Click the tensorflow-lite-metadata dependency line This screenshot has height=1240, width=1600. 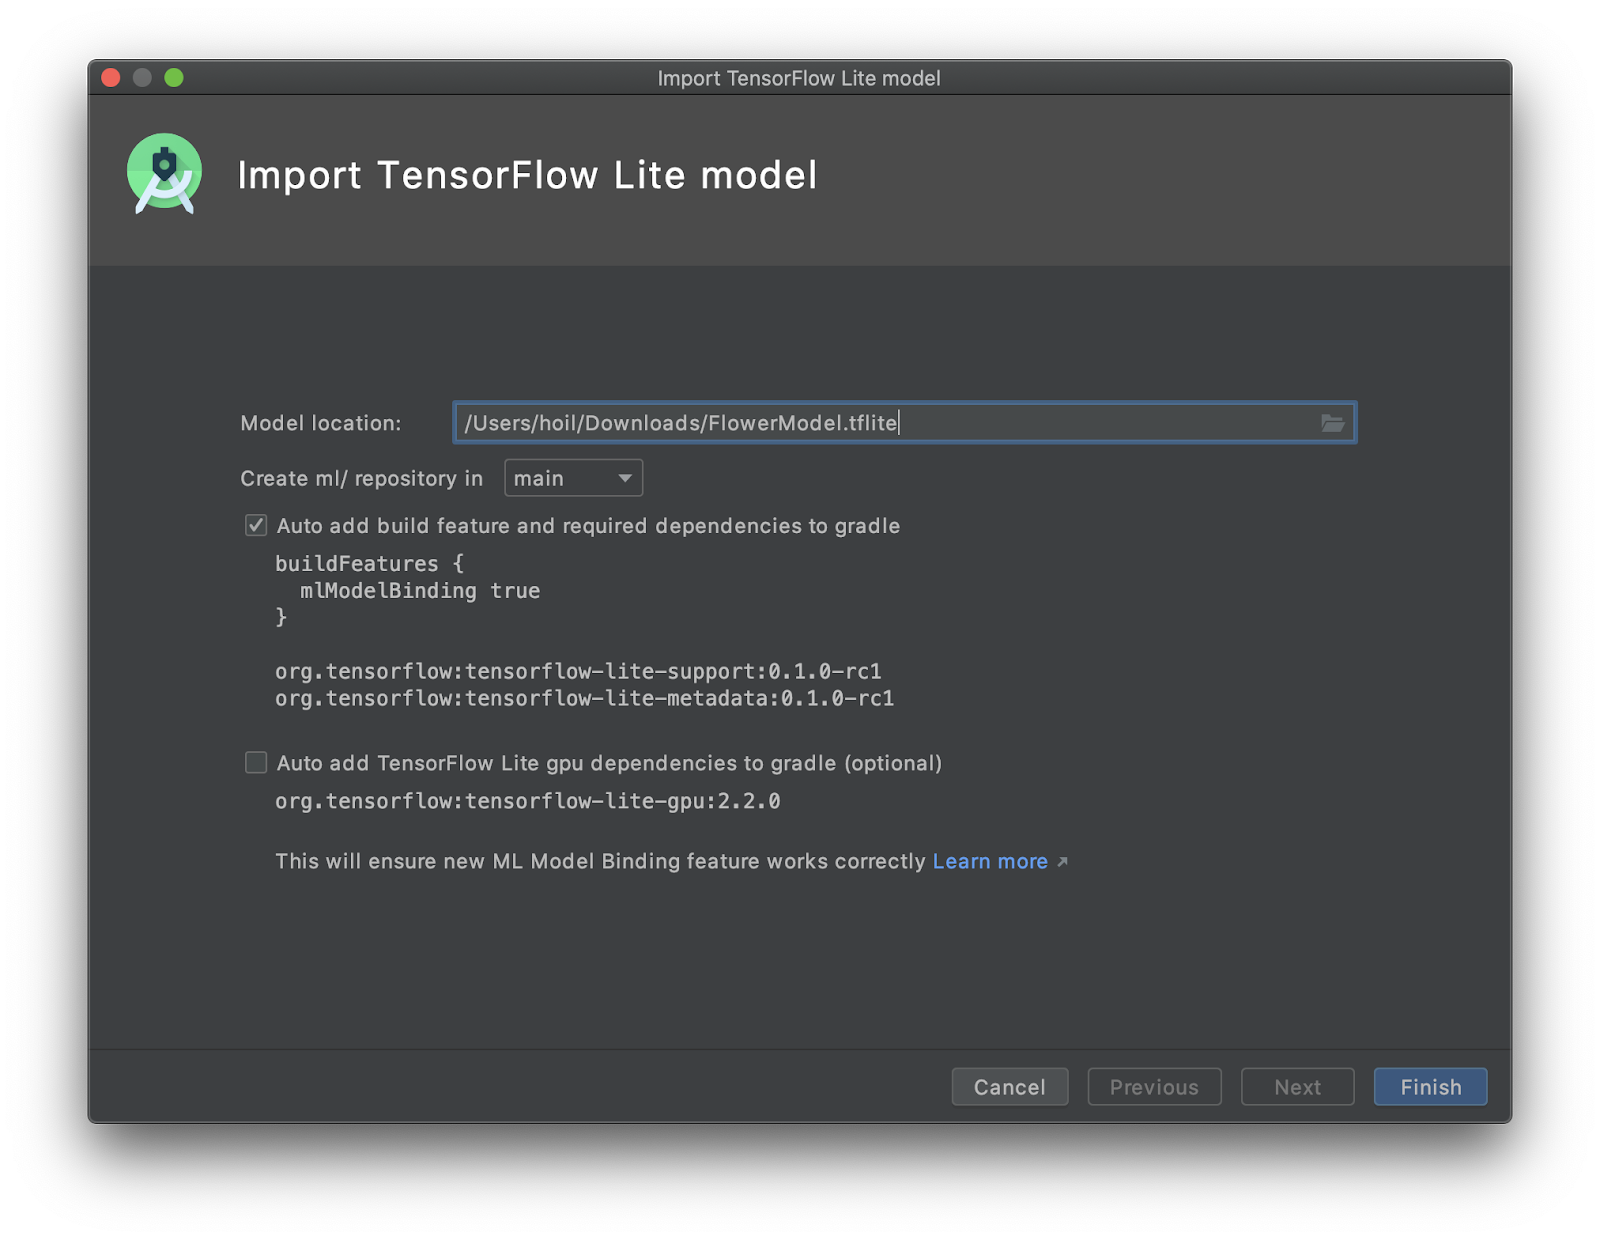pos(584,698)
